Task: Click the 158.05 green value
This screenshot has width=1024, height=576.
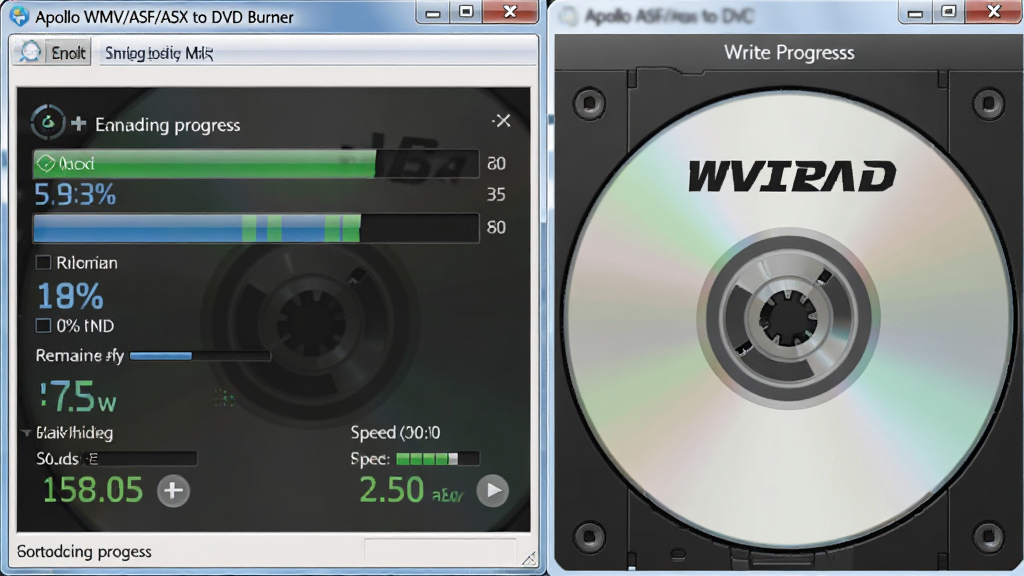Action: tap(93, 490)
